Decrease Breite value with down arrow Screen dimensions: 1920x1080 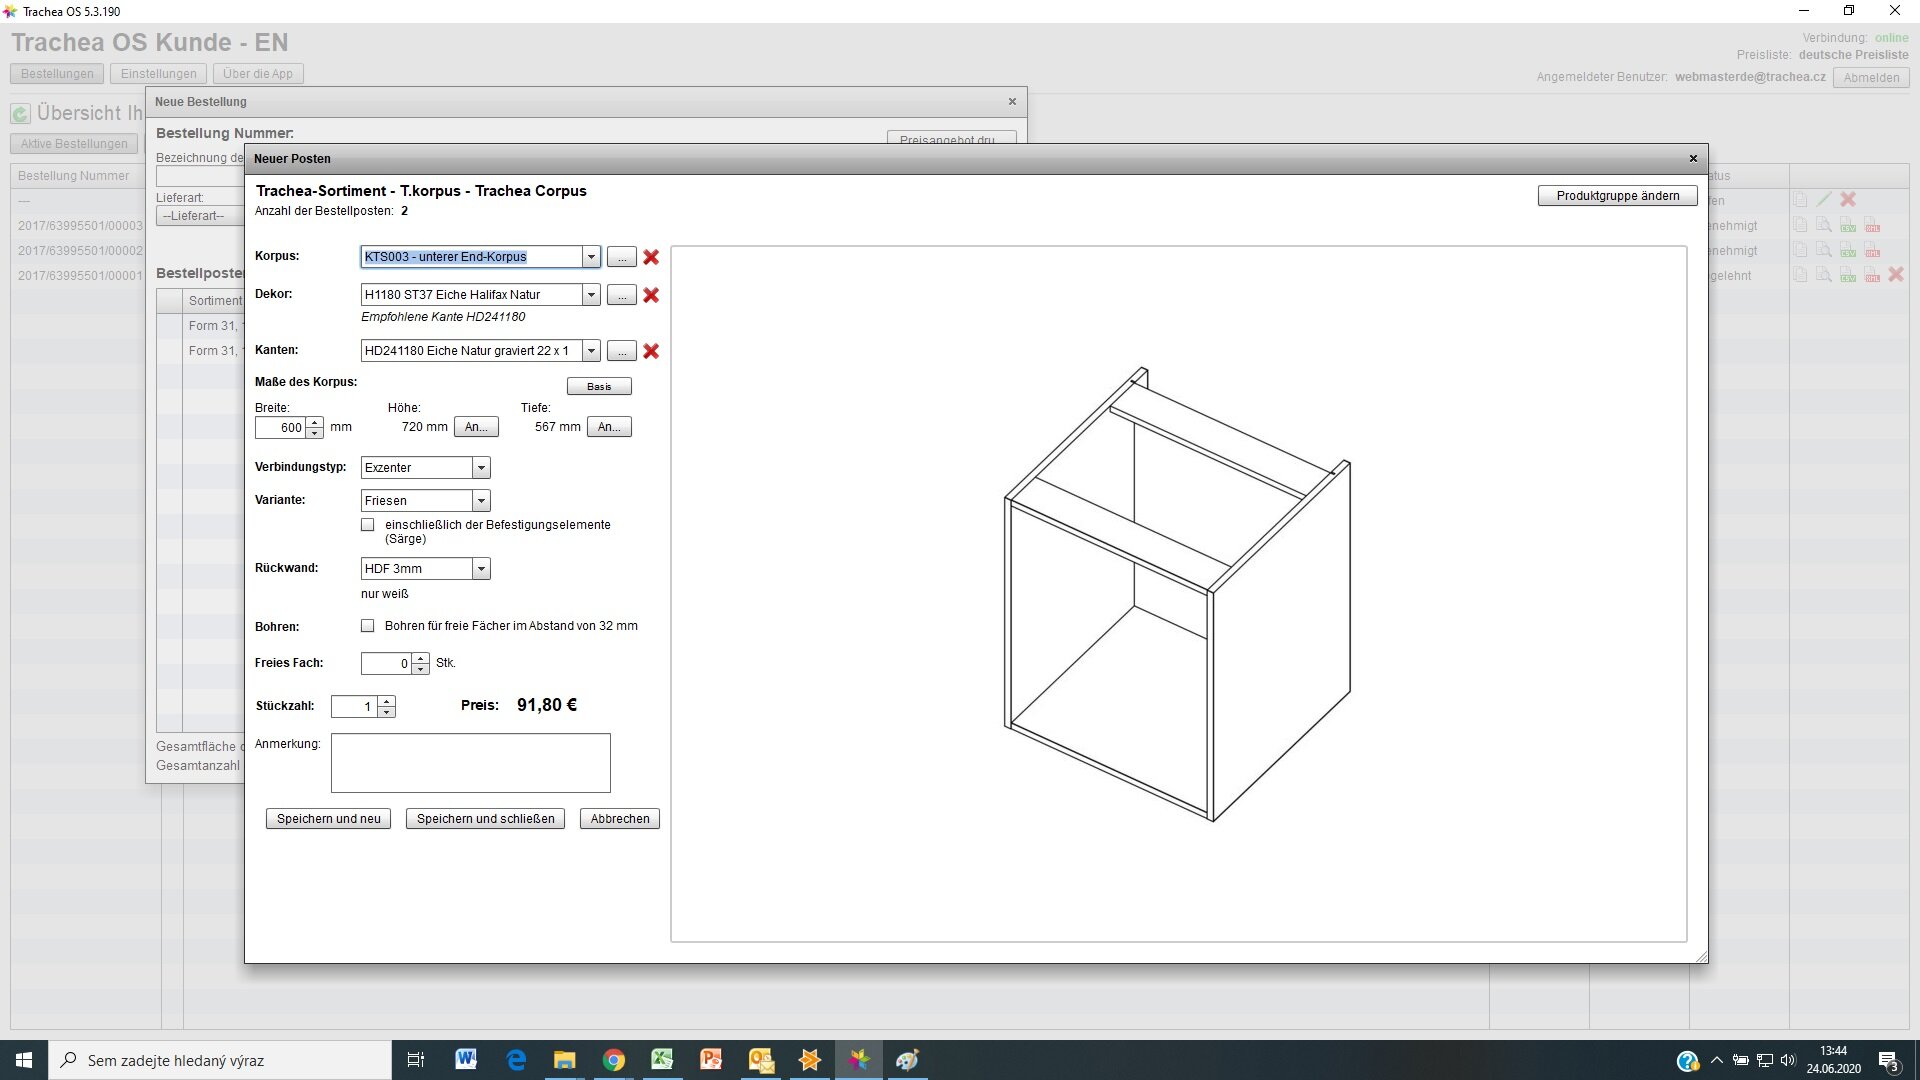click(x=315, y=433)
